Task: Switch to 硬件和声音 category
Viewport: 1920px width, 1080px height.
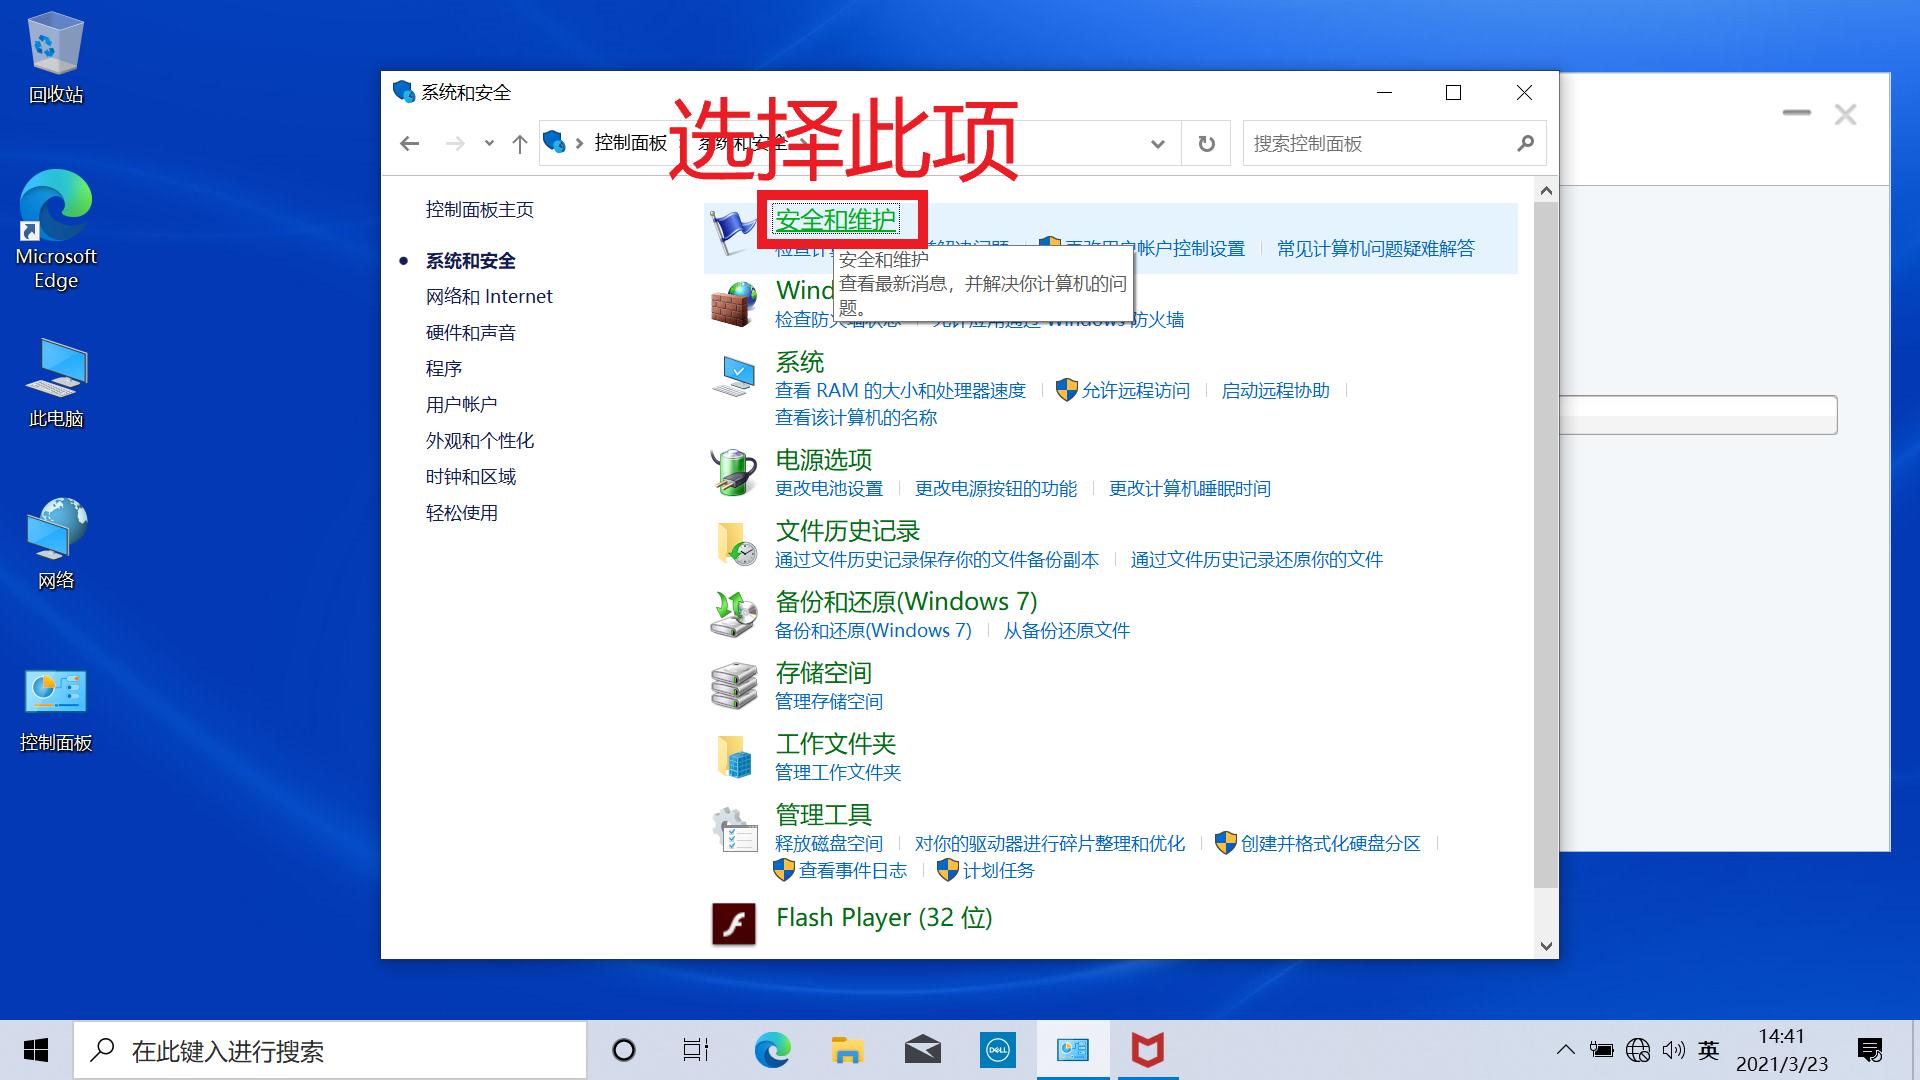Action: (x=471, y=332)
